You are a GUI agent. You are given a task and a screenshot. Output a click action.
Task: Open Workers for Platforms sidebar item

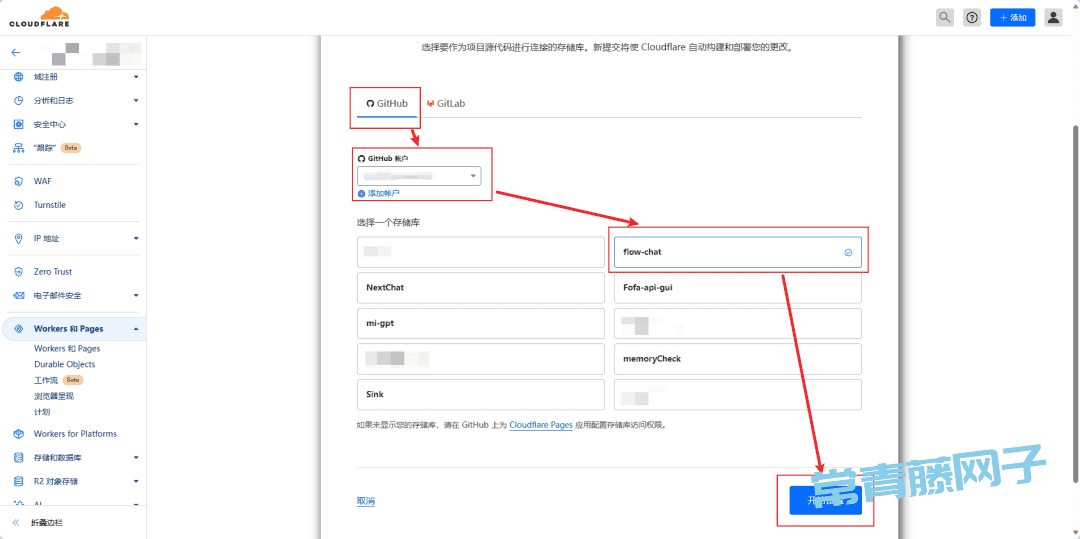(75, 434)
